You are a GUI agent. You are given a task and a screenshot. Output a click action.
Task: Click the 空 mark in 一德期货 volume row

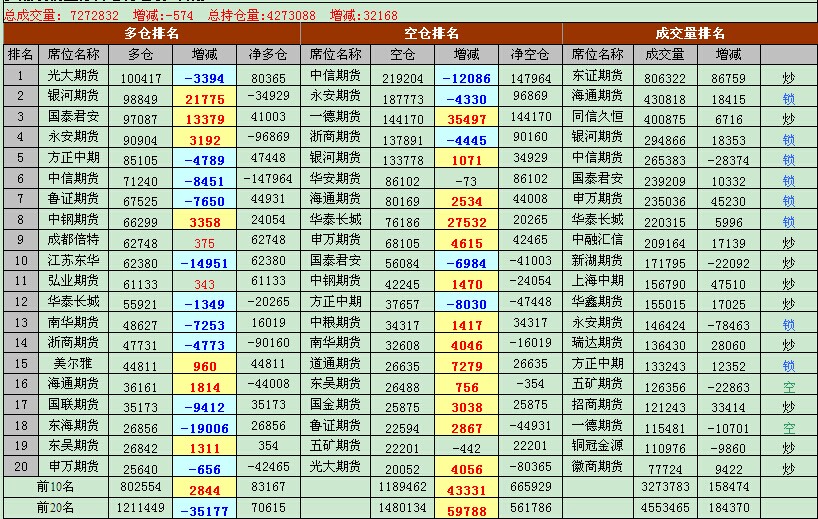pyautogui.click(x=788, y=428)
